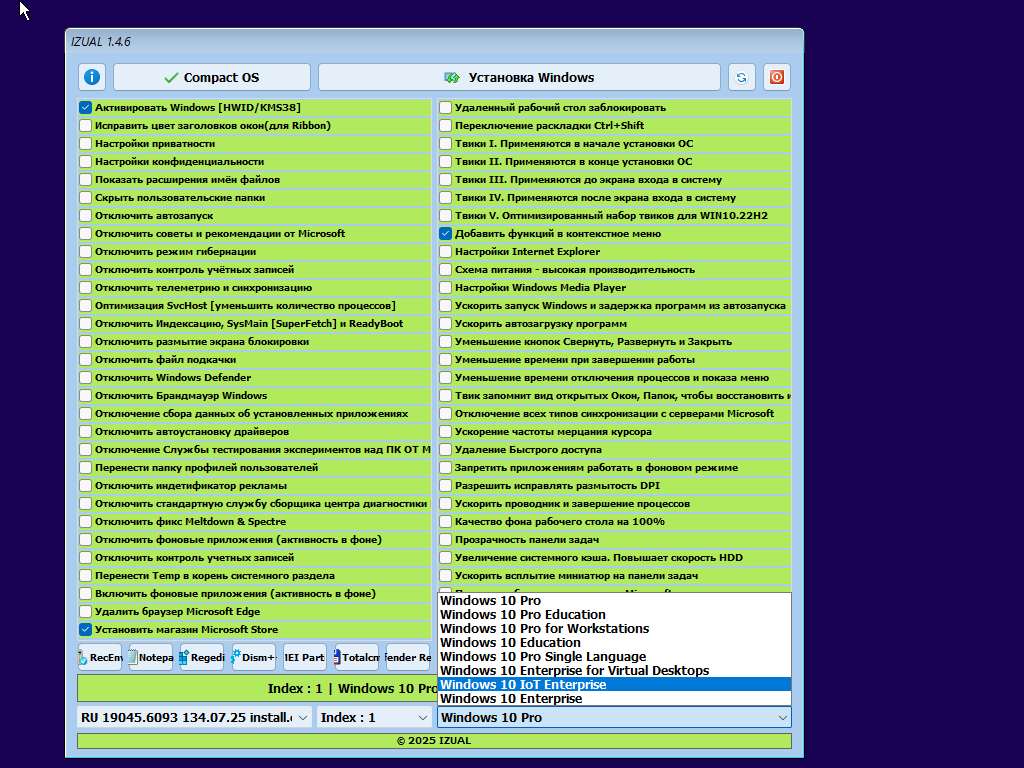Start Установка Windows button
The image size is (1024, 768).
tap(519, 77)
